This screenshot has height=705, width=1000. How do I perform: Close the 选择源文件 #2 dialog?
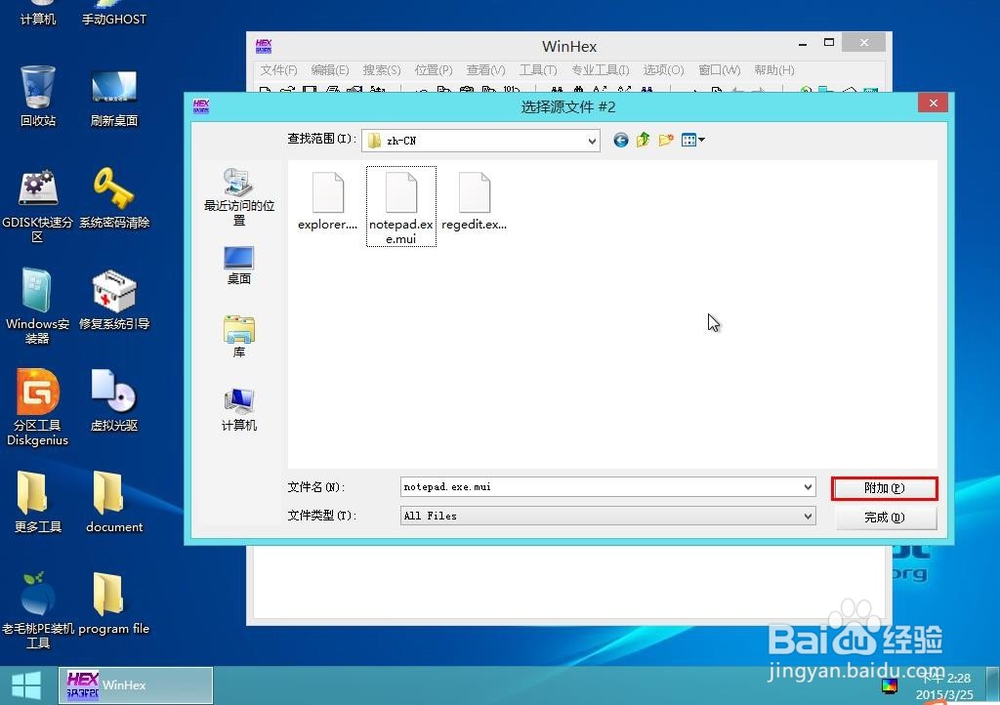[933, 103]
